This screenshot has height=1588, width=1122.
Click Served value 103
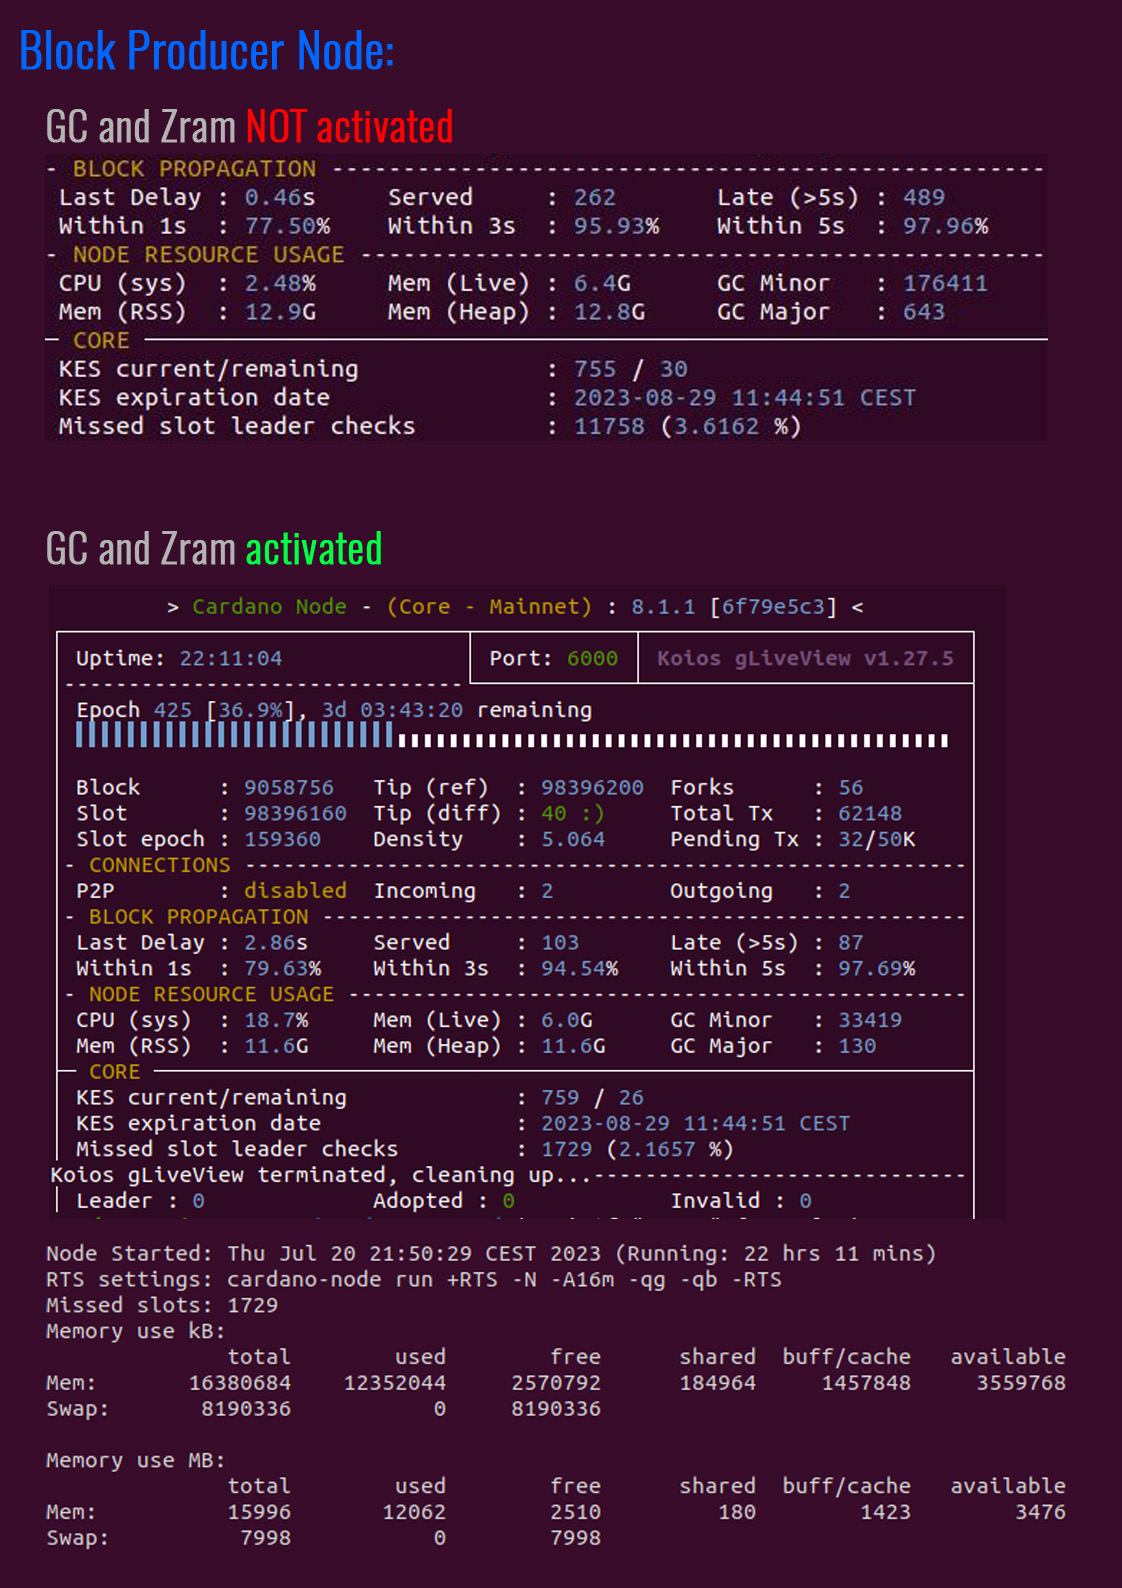pyautogui.click(x=560, y=943)
